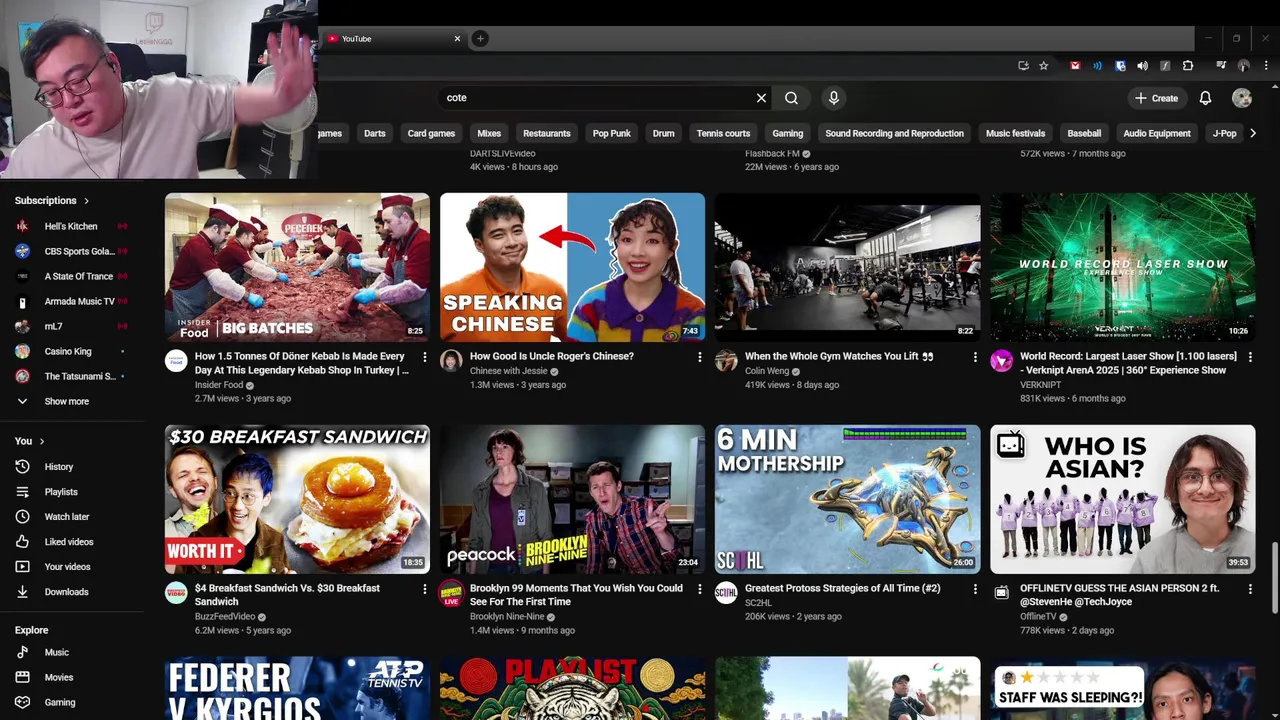Play the Whole Gym Watches You Lift thumbnail
Image resolution: width=1280 pixels, height=720 pixels.
coord(847,267)
